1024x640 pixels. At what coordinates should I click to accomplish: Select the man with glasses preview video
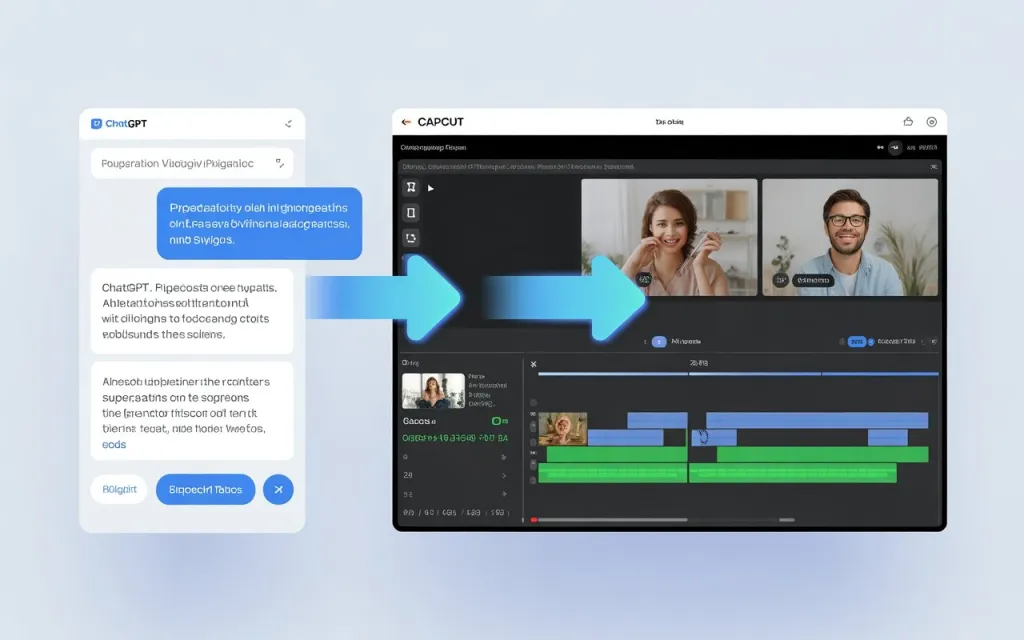click(850, 237)
